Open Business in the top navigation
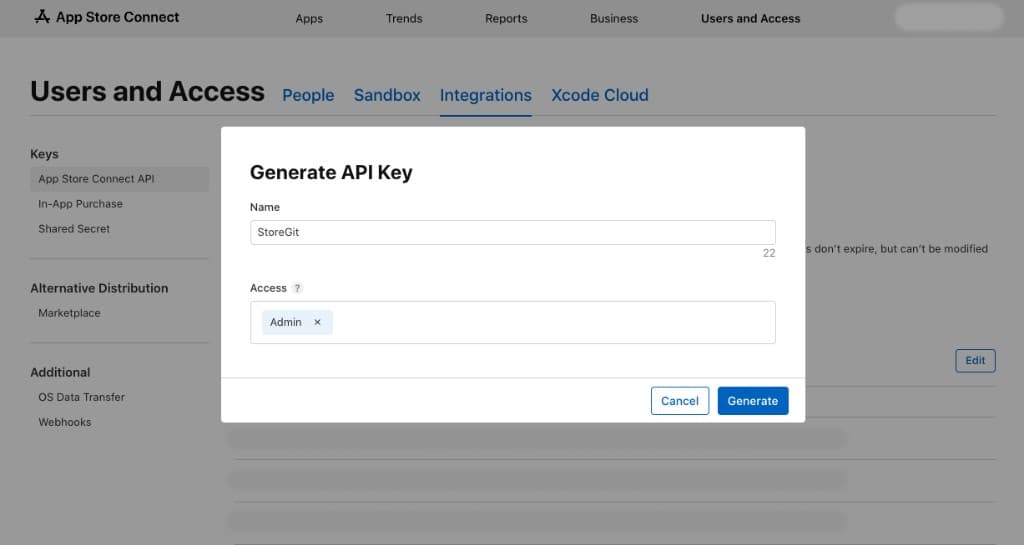 pos(614,18)
